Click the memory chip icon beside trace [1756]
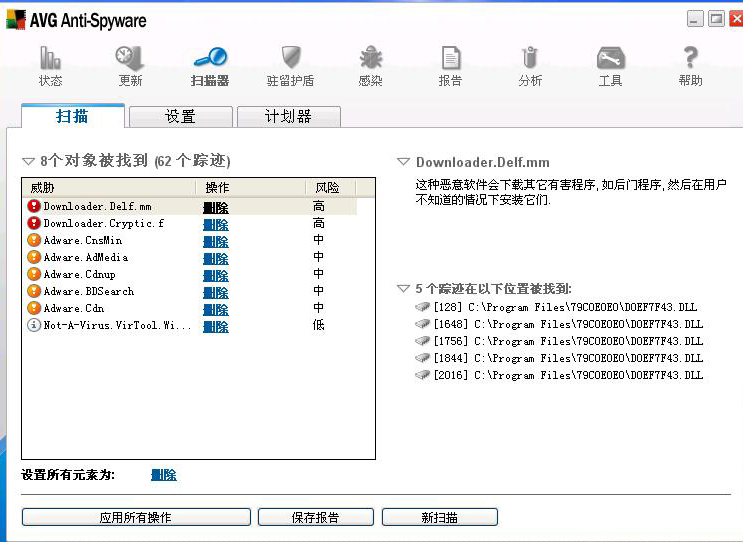Image resolution: width=743 pixels, height=542 pixels. click(422, 341)
